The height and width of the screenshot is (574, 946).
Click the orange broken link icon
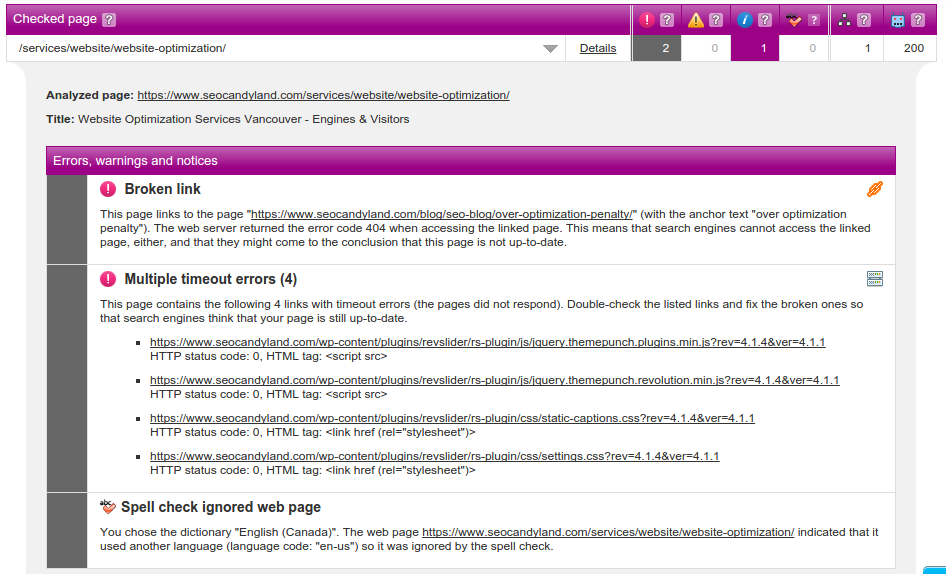(x=874, y=189)
